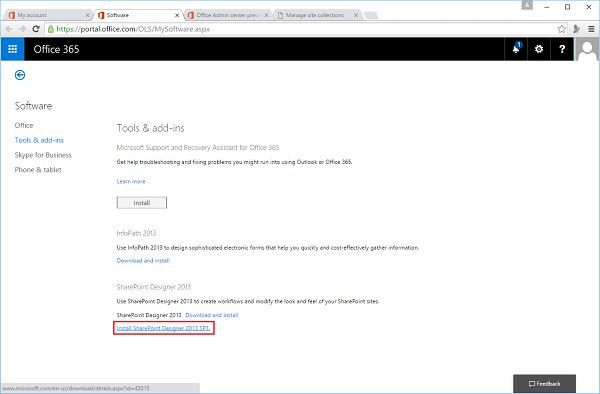Click the Software page title
The height and width of the screenshot is (394, 600).
pyautogui.click(x=33, y=106)
